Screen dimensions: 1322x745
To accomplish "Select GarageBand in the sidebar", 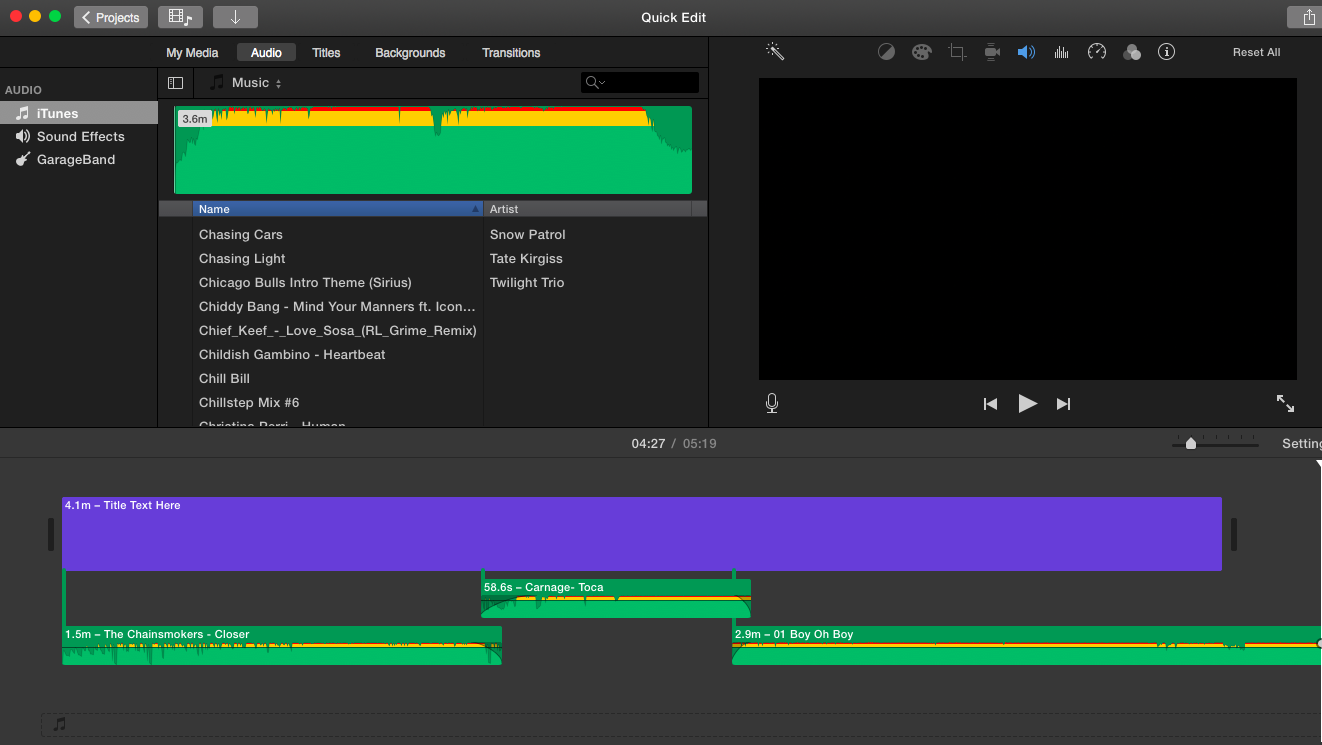I will 79,159.
